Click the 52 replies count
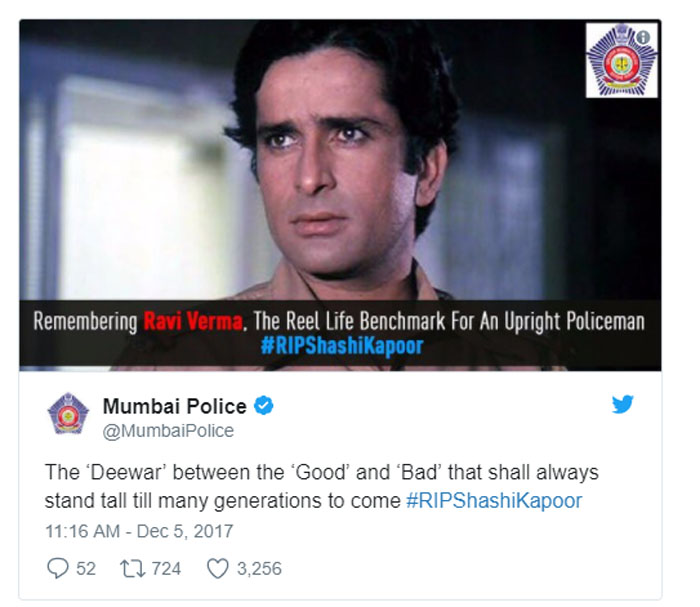The image size is (700, 607). tap(86, 569)
